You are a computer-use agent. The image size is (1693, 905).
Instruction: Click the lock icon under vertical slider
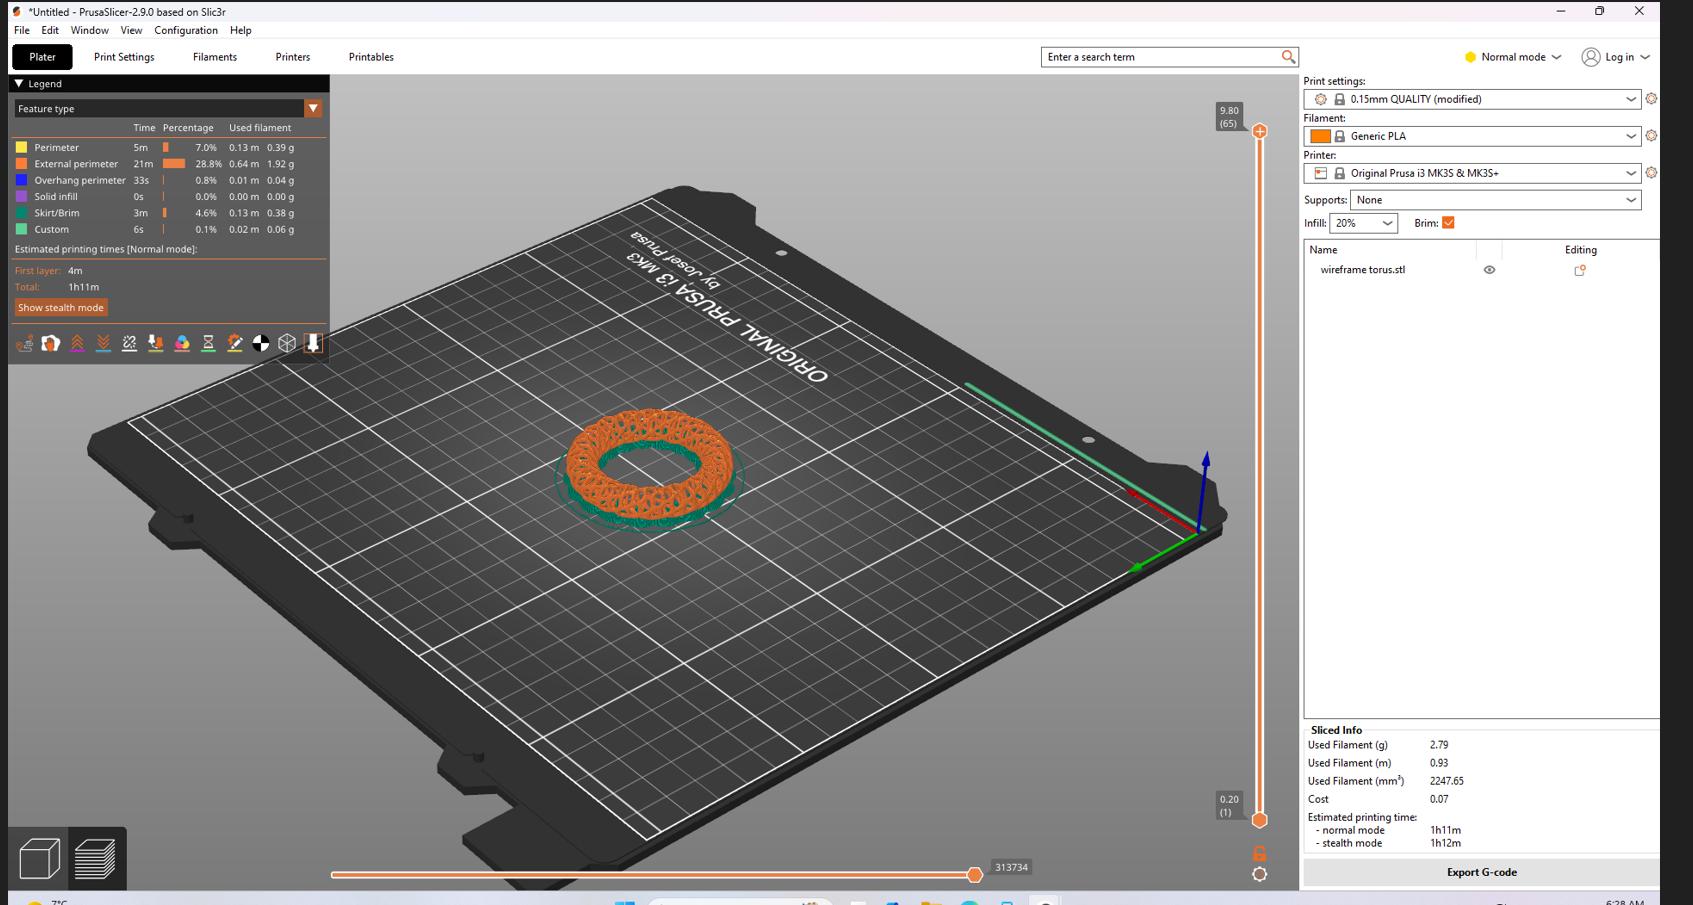1260,853
